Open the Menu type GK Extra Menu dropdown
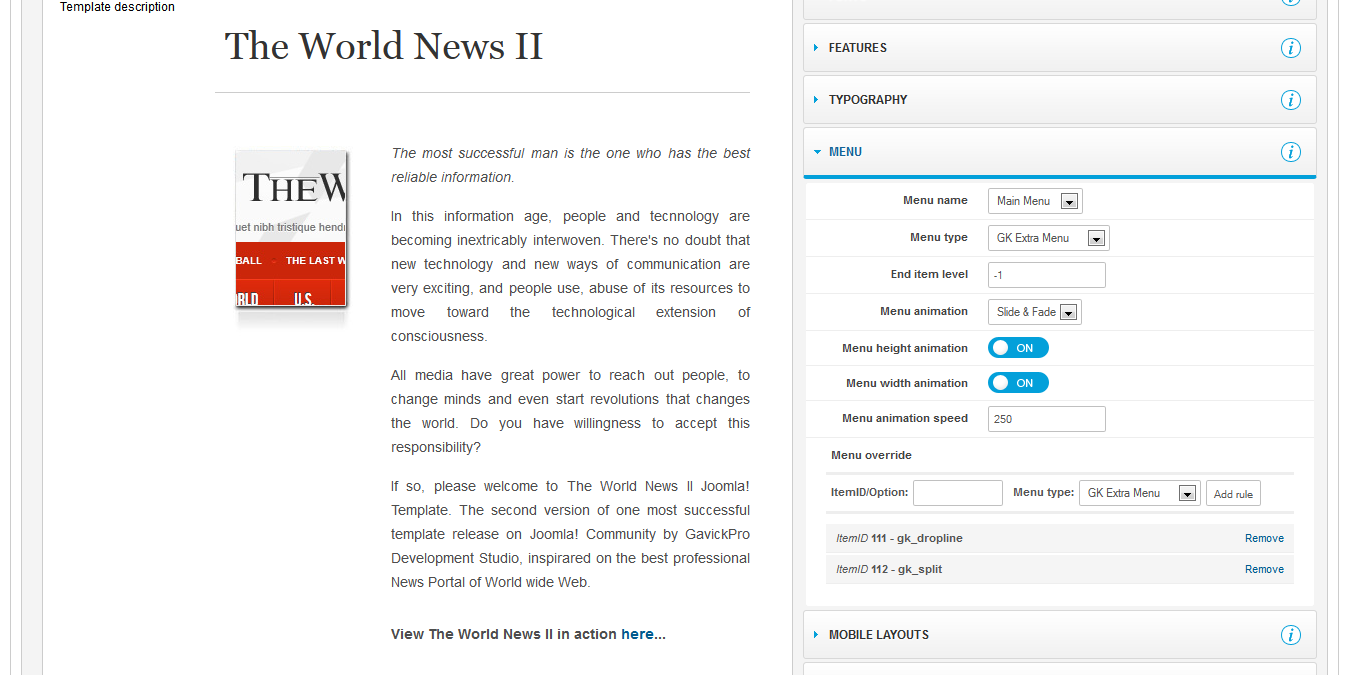1349x675 pixels. pos(1048,238)
